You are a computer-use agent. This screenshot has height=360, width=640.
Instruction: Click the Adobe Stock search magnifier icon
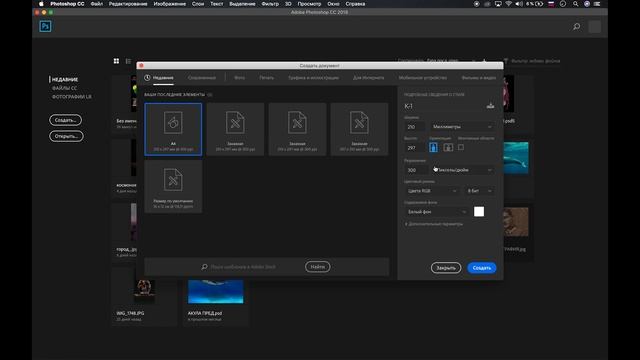(x=204, y=267)
